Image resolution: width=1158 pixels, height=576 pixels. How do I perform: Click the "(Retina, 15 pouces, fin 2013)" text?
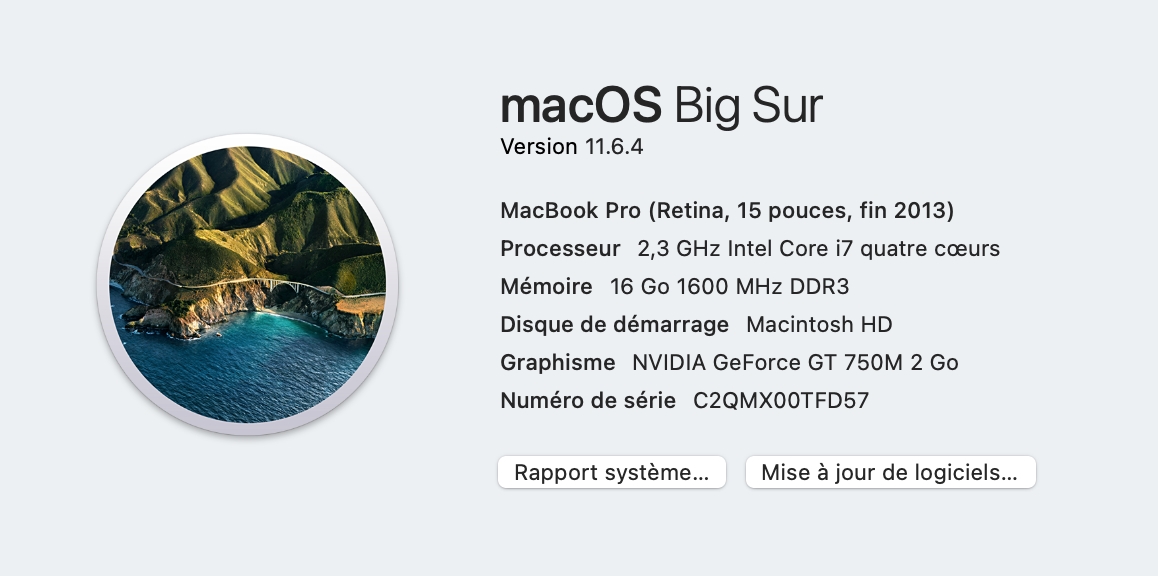[801, 211]
